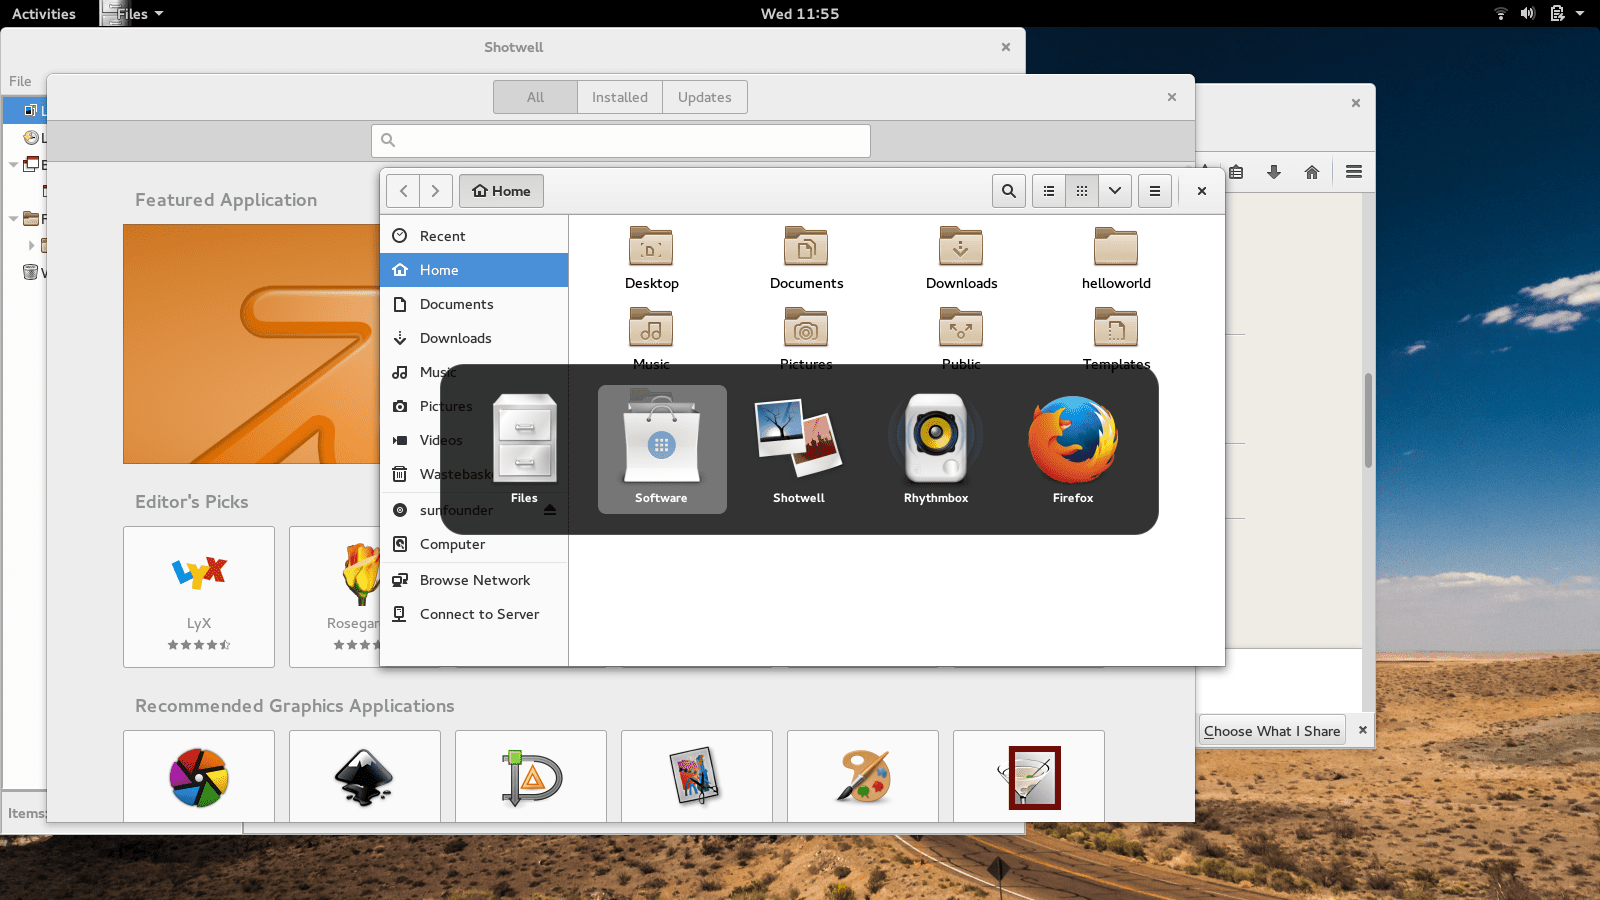Viewport: 1600px width, 900px height.
Task: Open the cocktail glass app tile
Action: [x=1029, y=777]
